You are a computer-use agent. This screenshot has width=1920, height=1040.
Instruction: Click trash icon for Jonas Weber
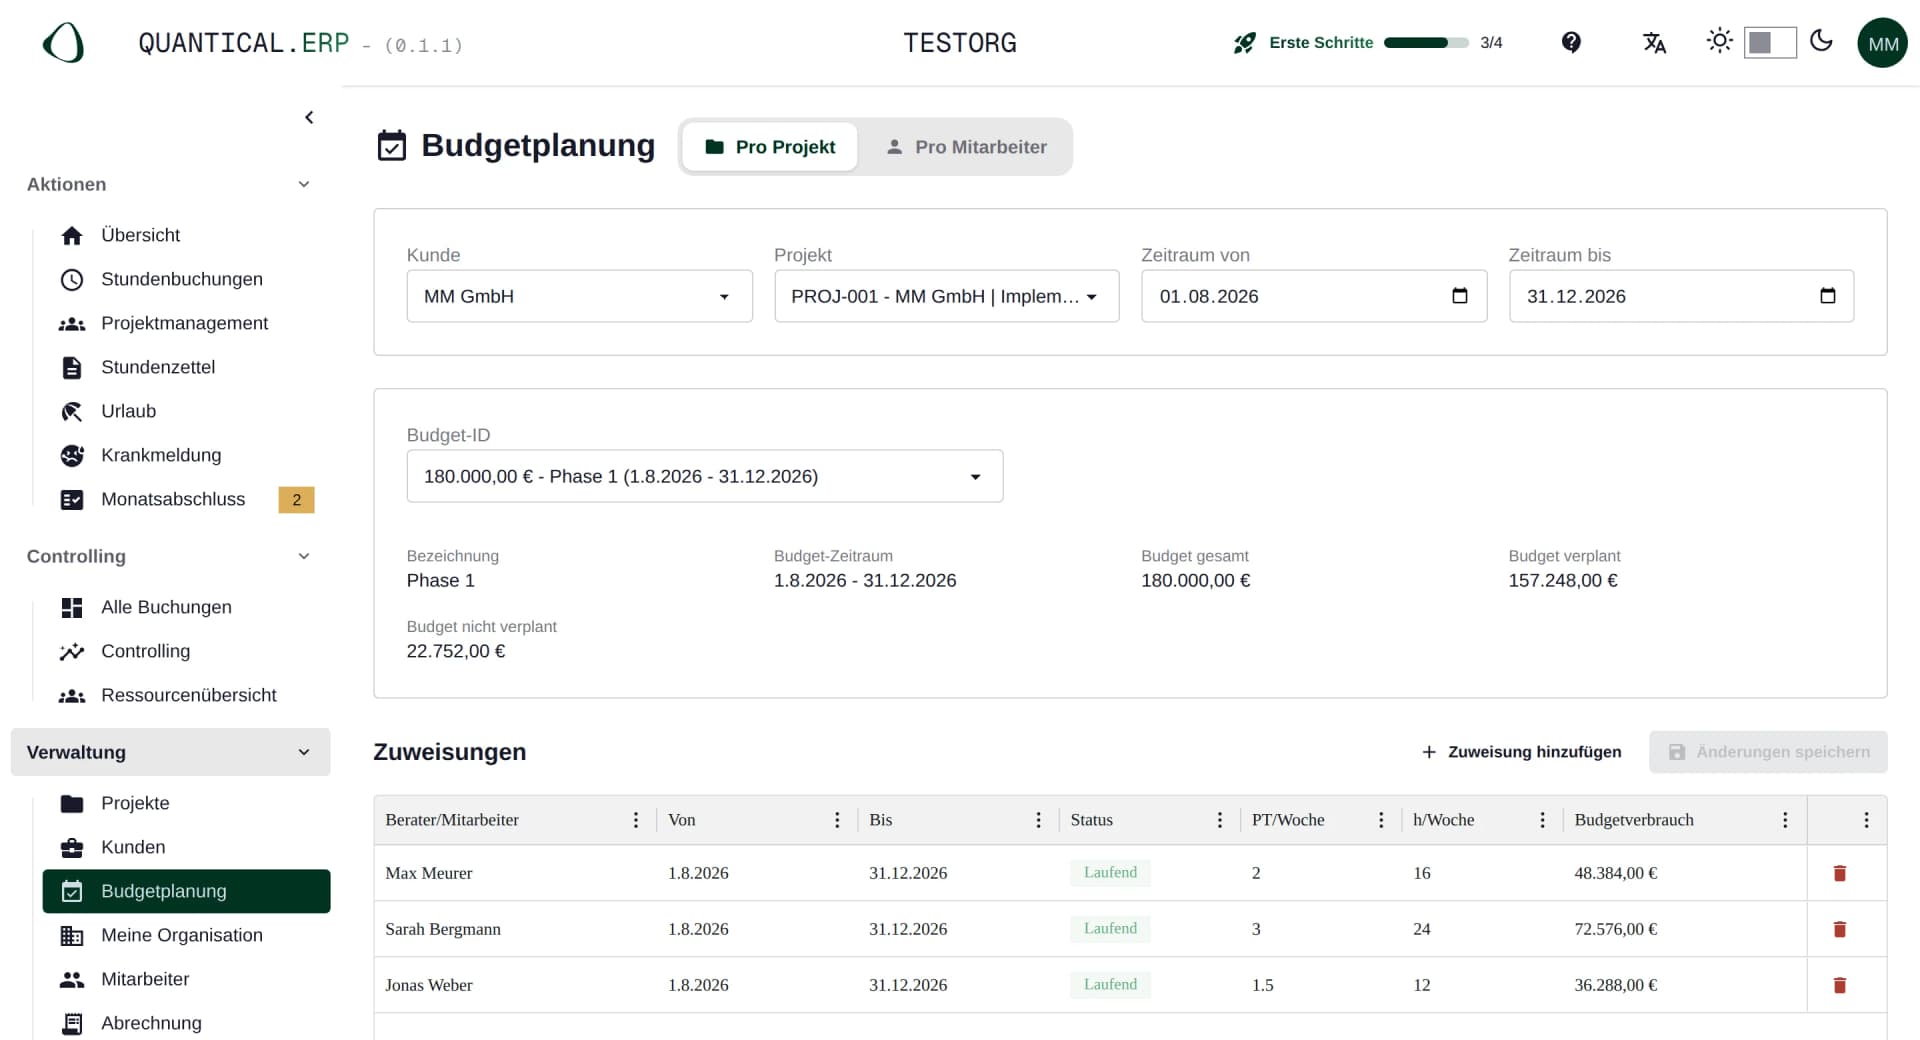[x=1839, y=985]
